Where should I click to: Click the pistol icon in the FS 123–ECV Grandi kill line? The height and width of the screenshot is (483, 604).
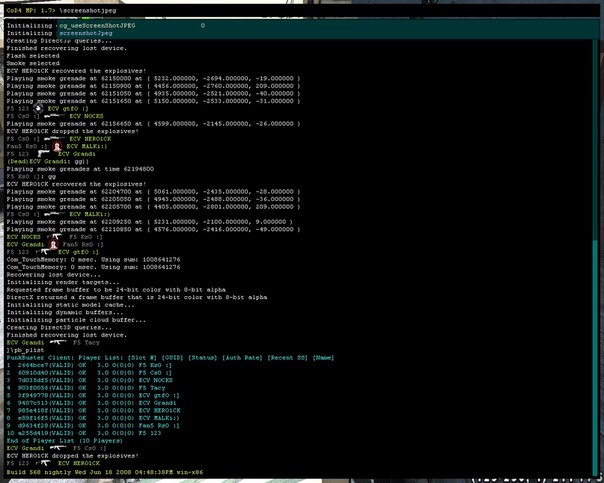click(43, 154)
